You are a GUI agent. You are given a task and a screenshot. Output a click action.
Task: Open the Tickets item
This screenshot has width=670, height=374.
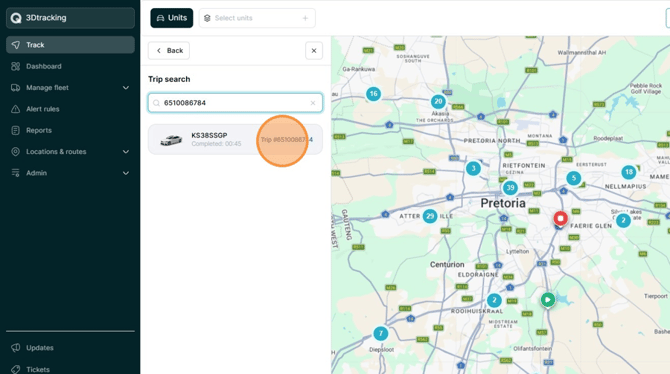pos(38,369)
